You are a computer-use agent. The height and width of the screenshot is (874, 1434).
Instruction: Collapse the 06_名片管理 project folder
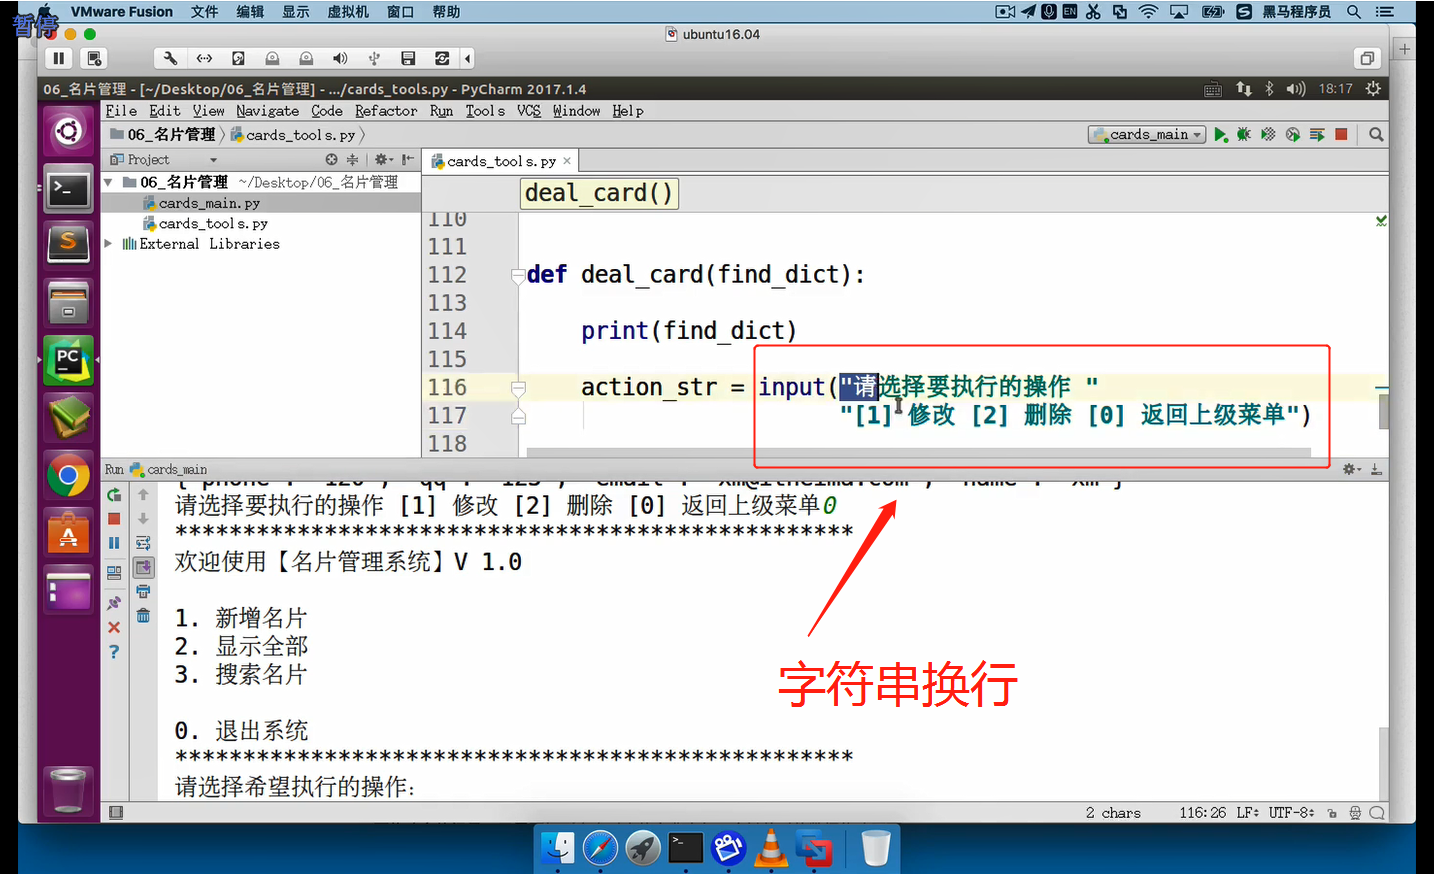[x=109, y=182]
